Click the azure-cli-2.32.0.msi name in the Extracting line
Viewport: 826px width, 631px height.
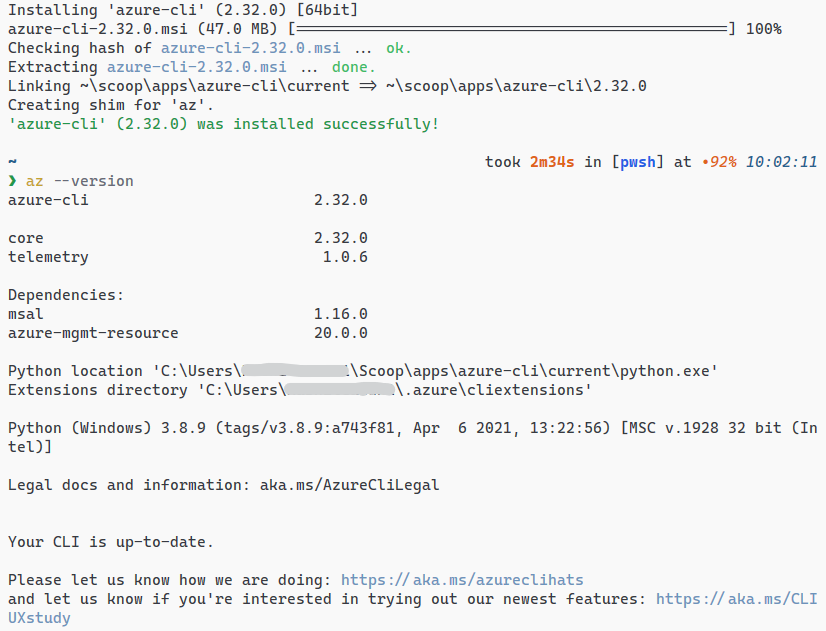[x=196, y=67]
